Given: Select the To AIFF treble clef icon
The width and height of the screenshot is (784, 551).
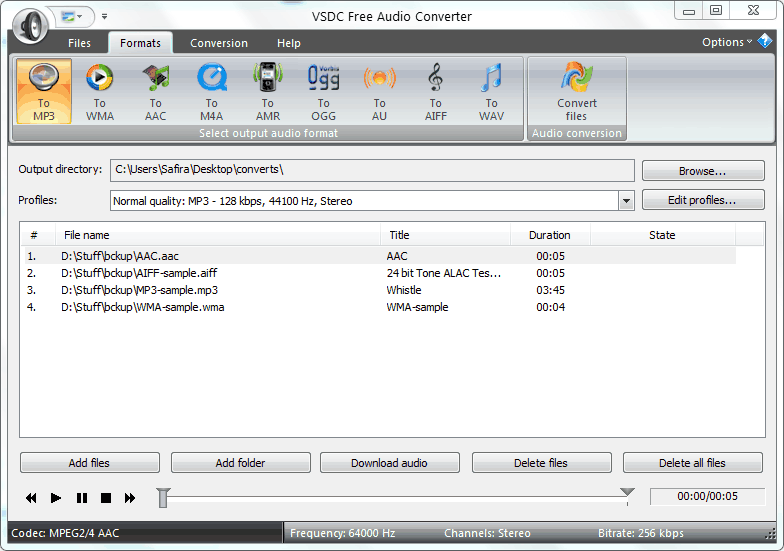Looking at the screenshot, I should [x=436, y=91].
